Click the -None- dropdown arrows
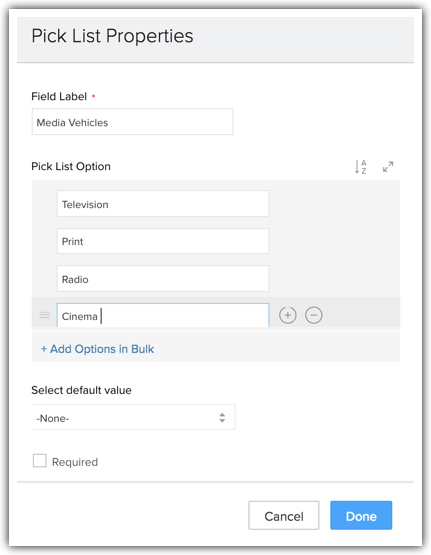This screenshot has width=431, height=555. point(222,418)
